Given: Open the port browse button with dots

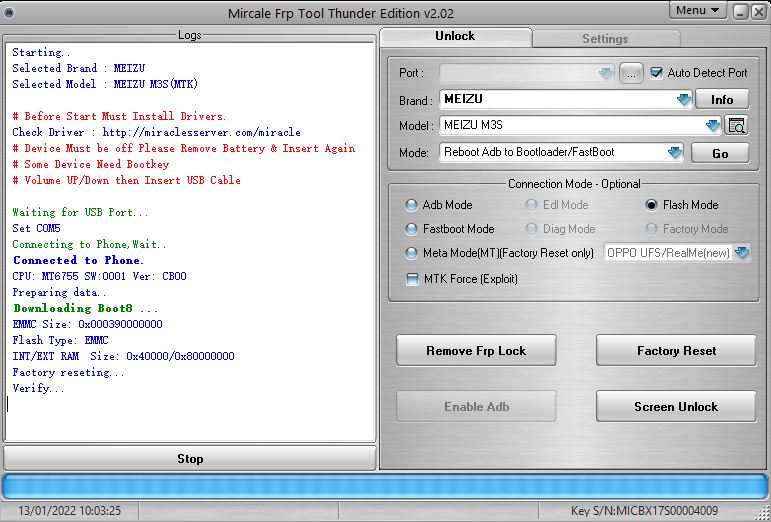Looking at the screenshot, I should click(x=631, y=73).
